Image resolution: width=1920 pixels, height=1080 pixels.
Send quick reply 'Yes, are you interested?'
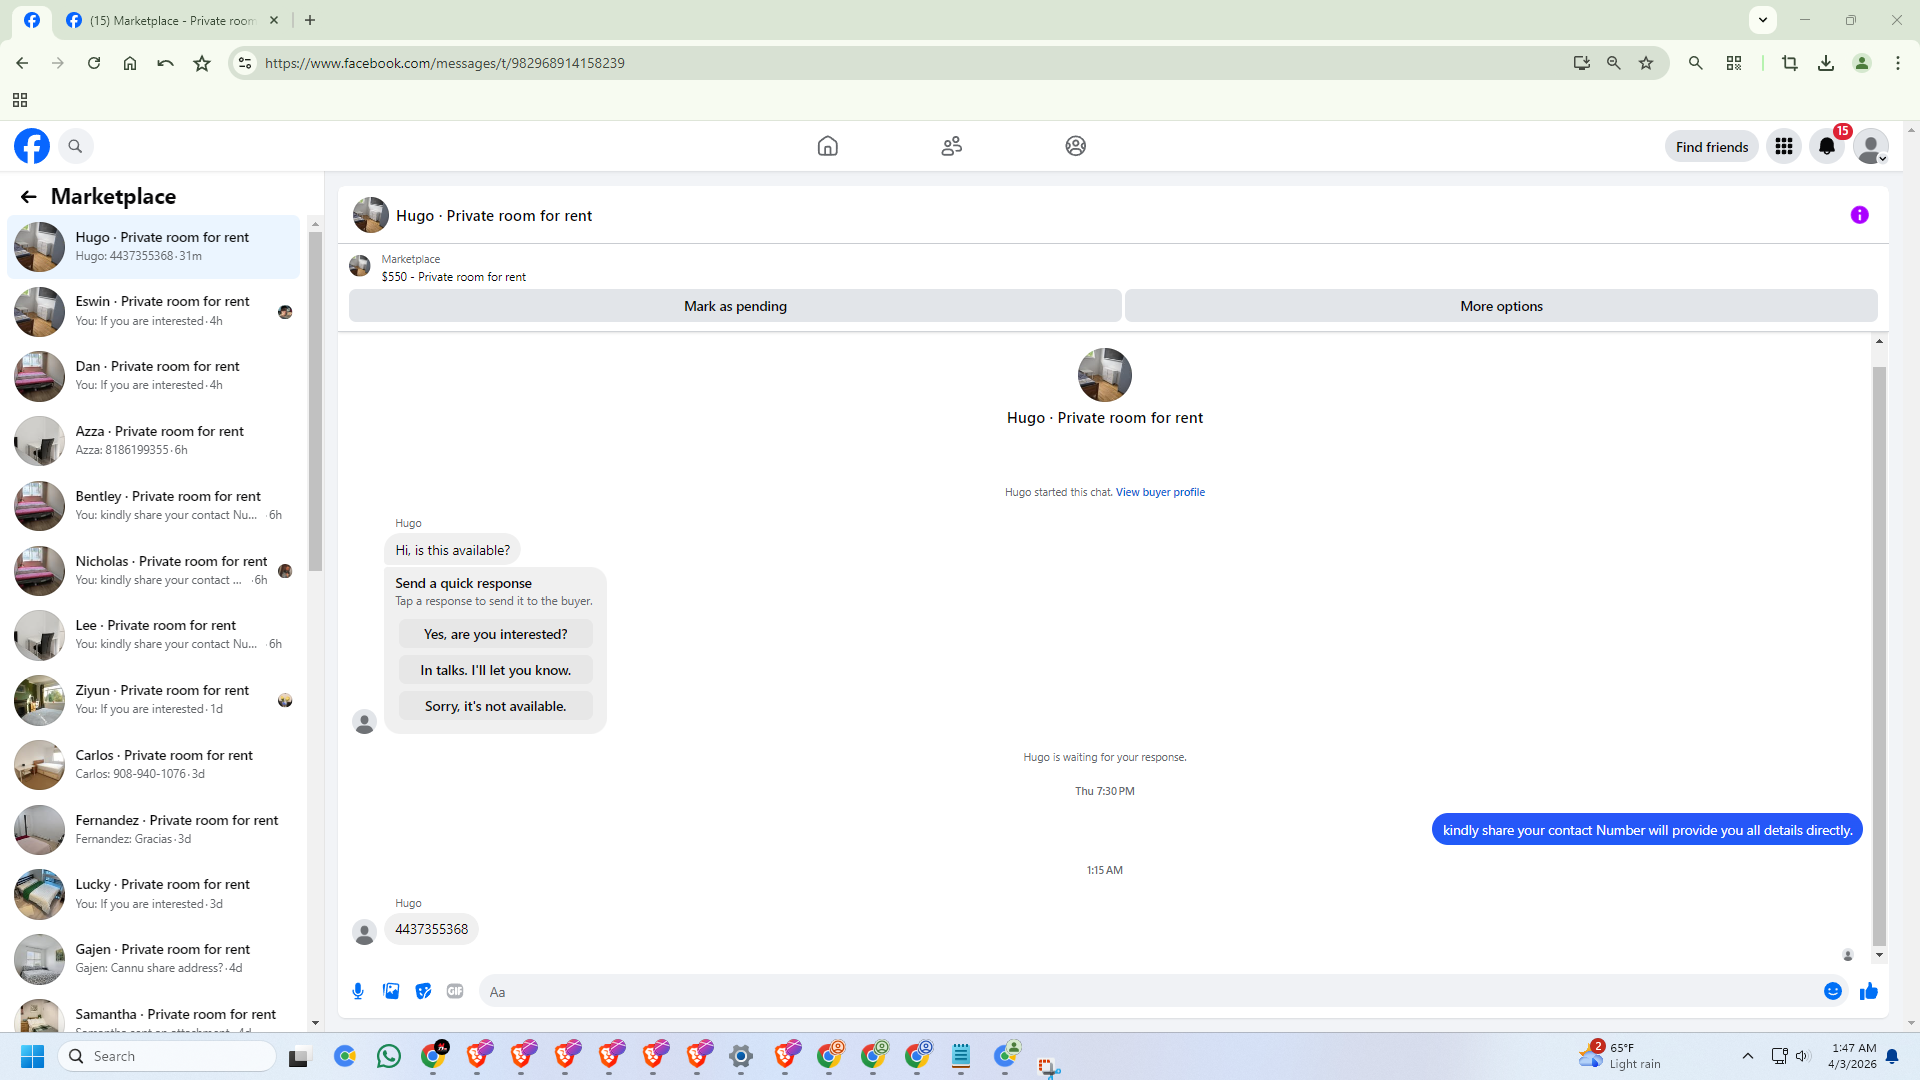tap(495, 634)
